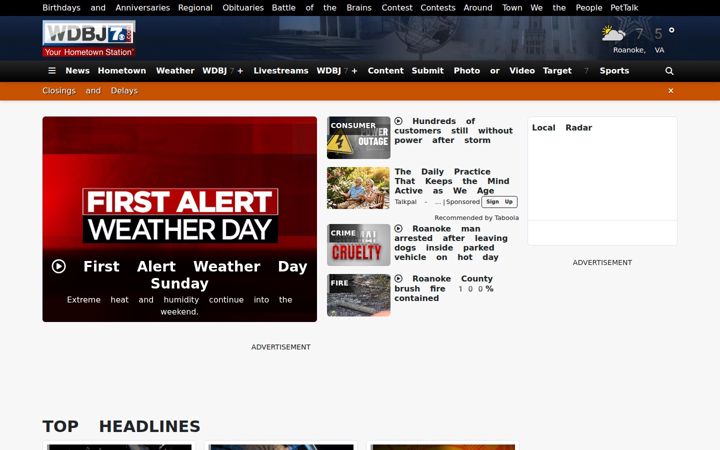
Task: Click the 75 degree temperature reading
Action: tap(655, 33)
